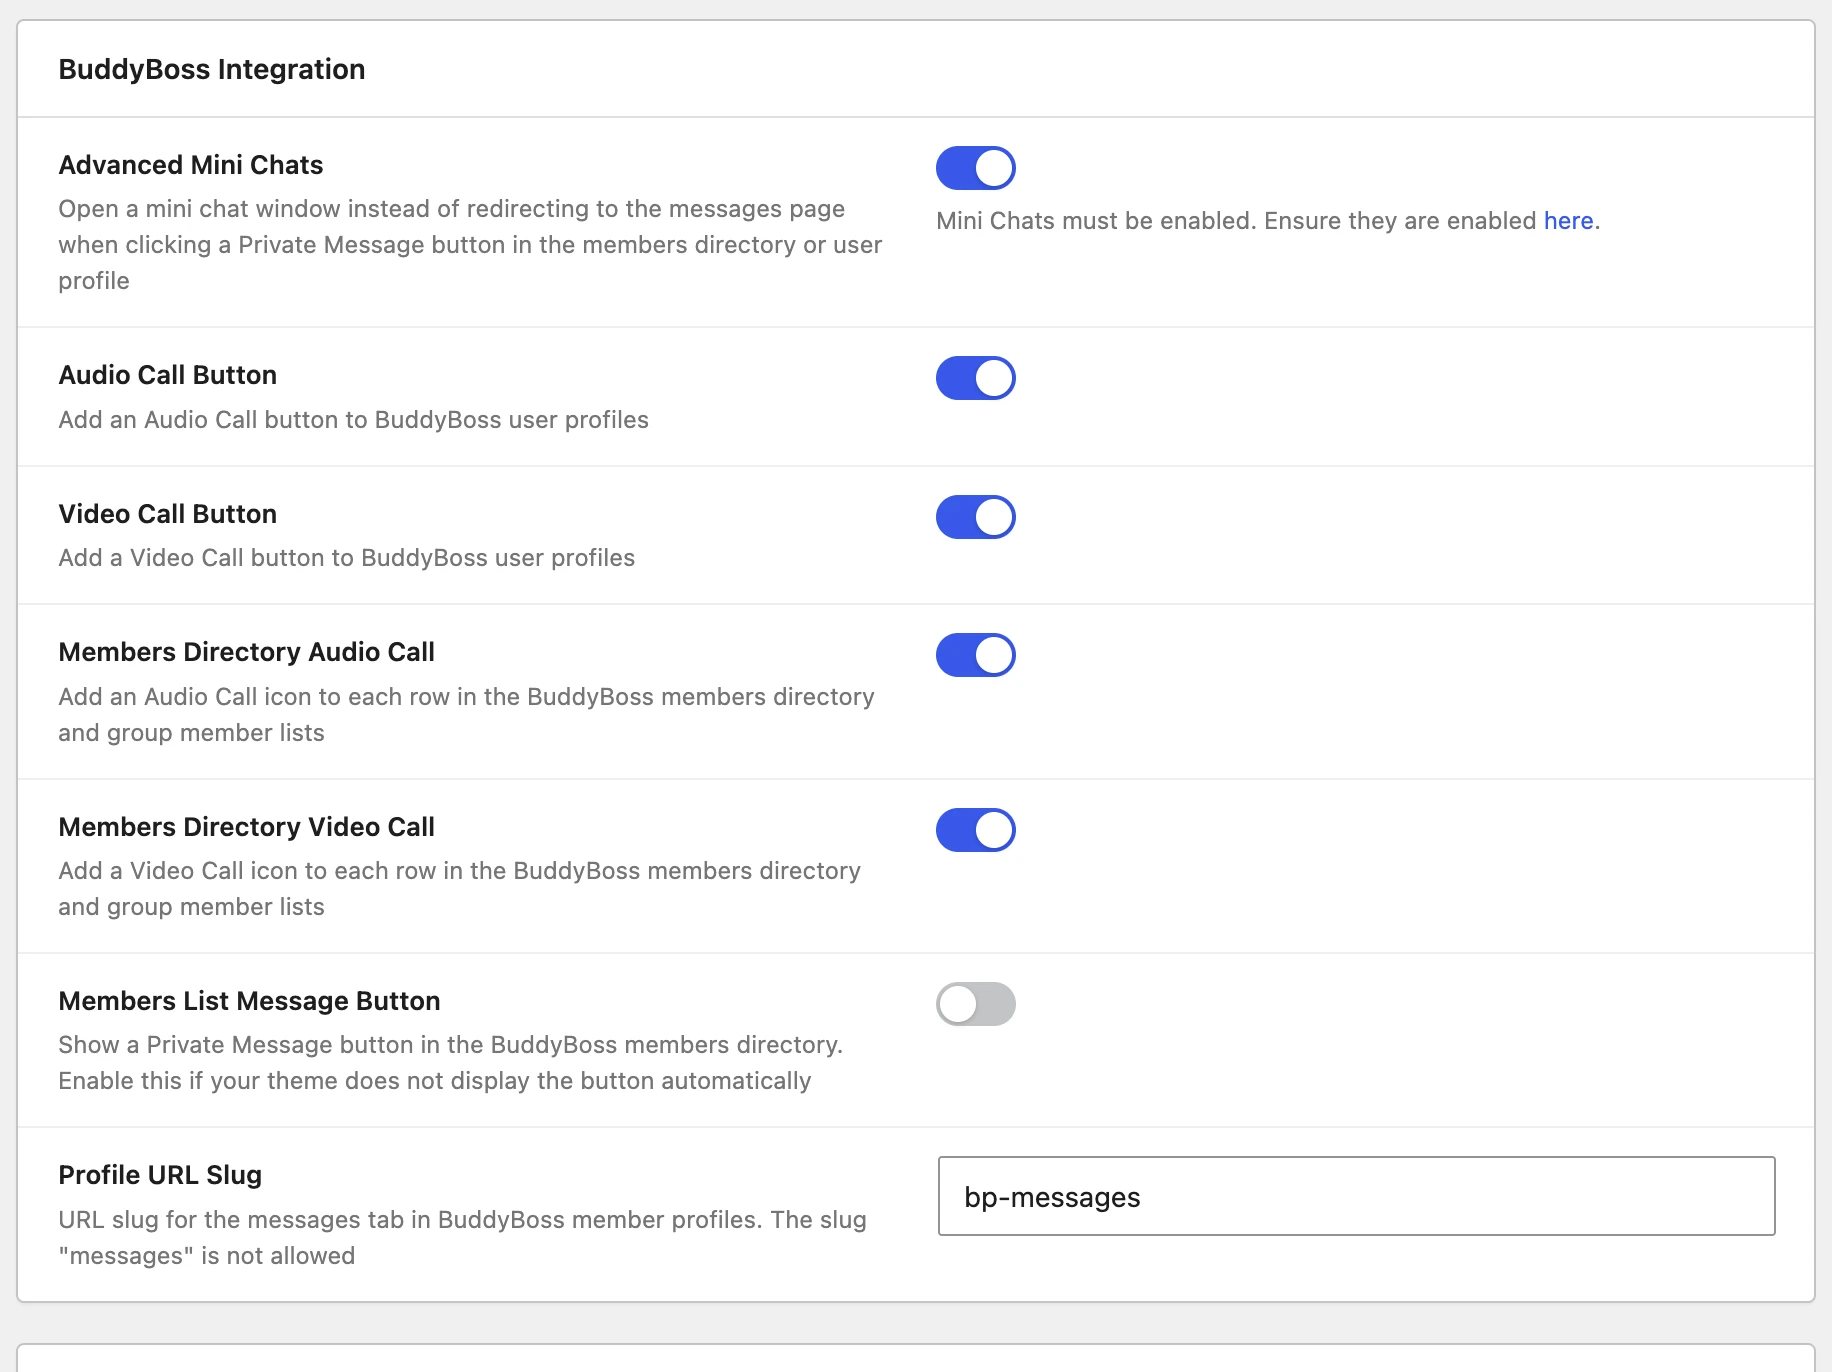Click the Members Directory Audio Call label
Image resolution: width=1832 pixels, height=1372 pixels.
coord(247,652)
